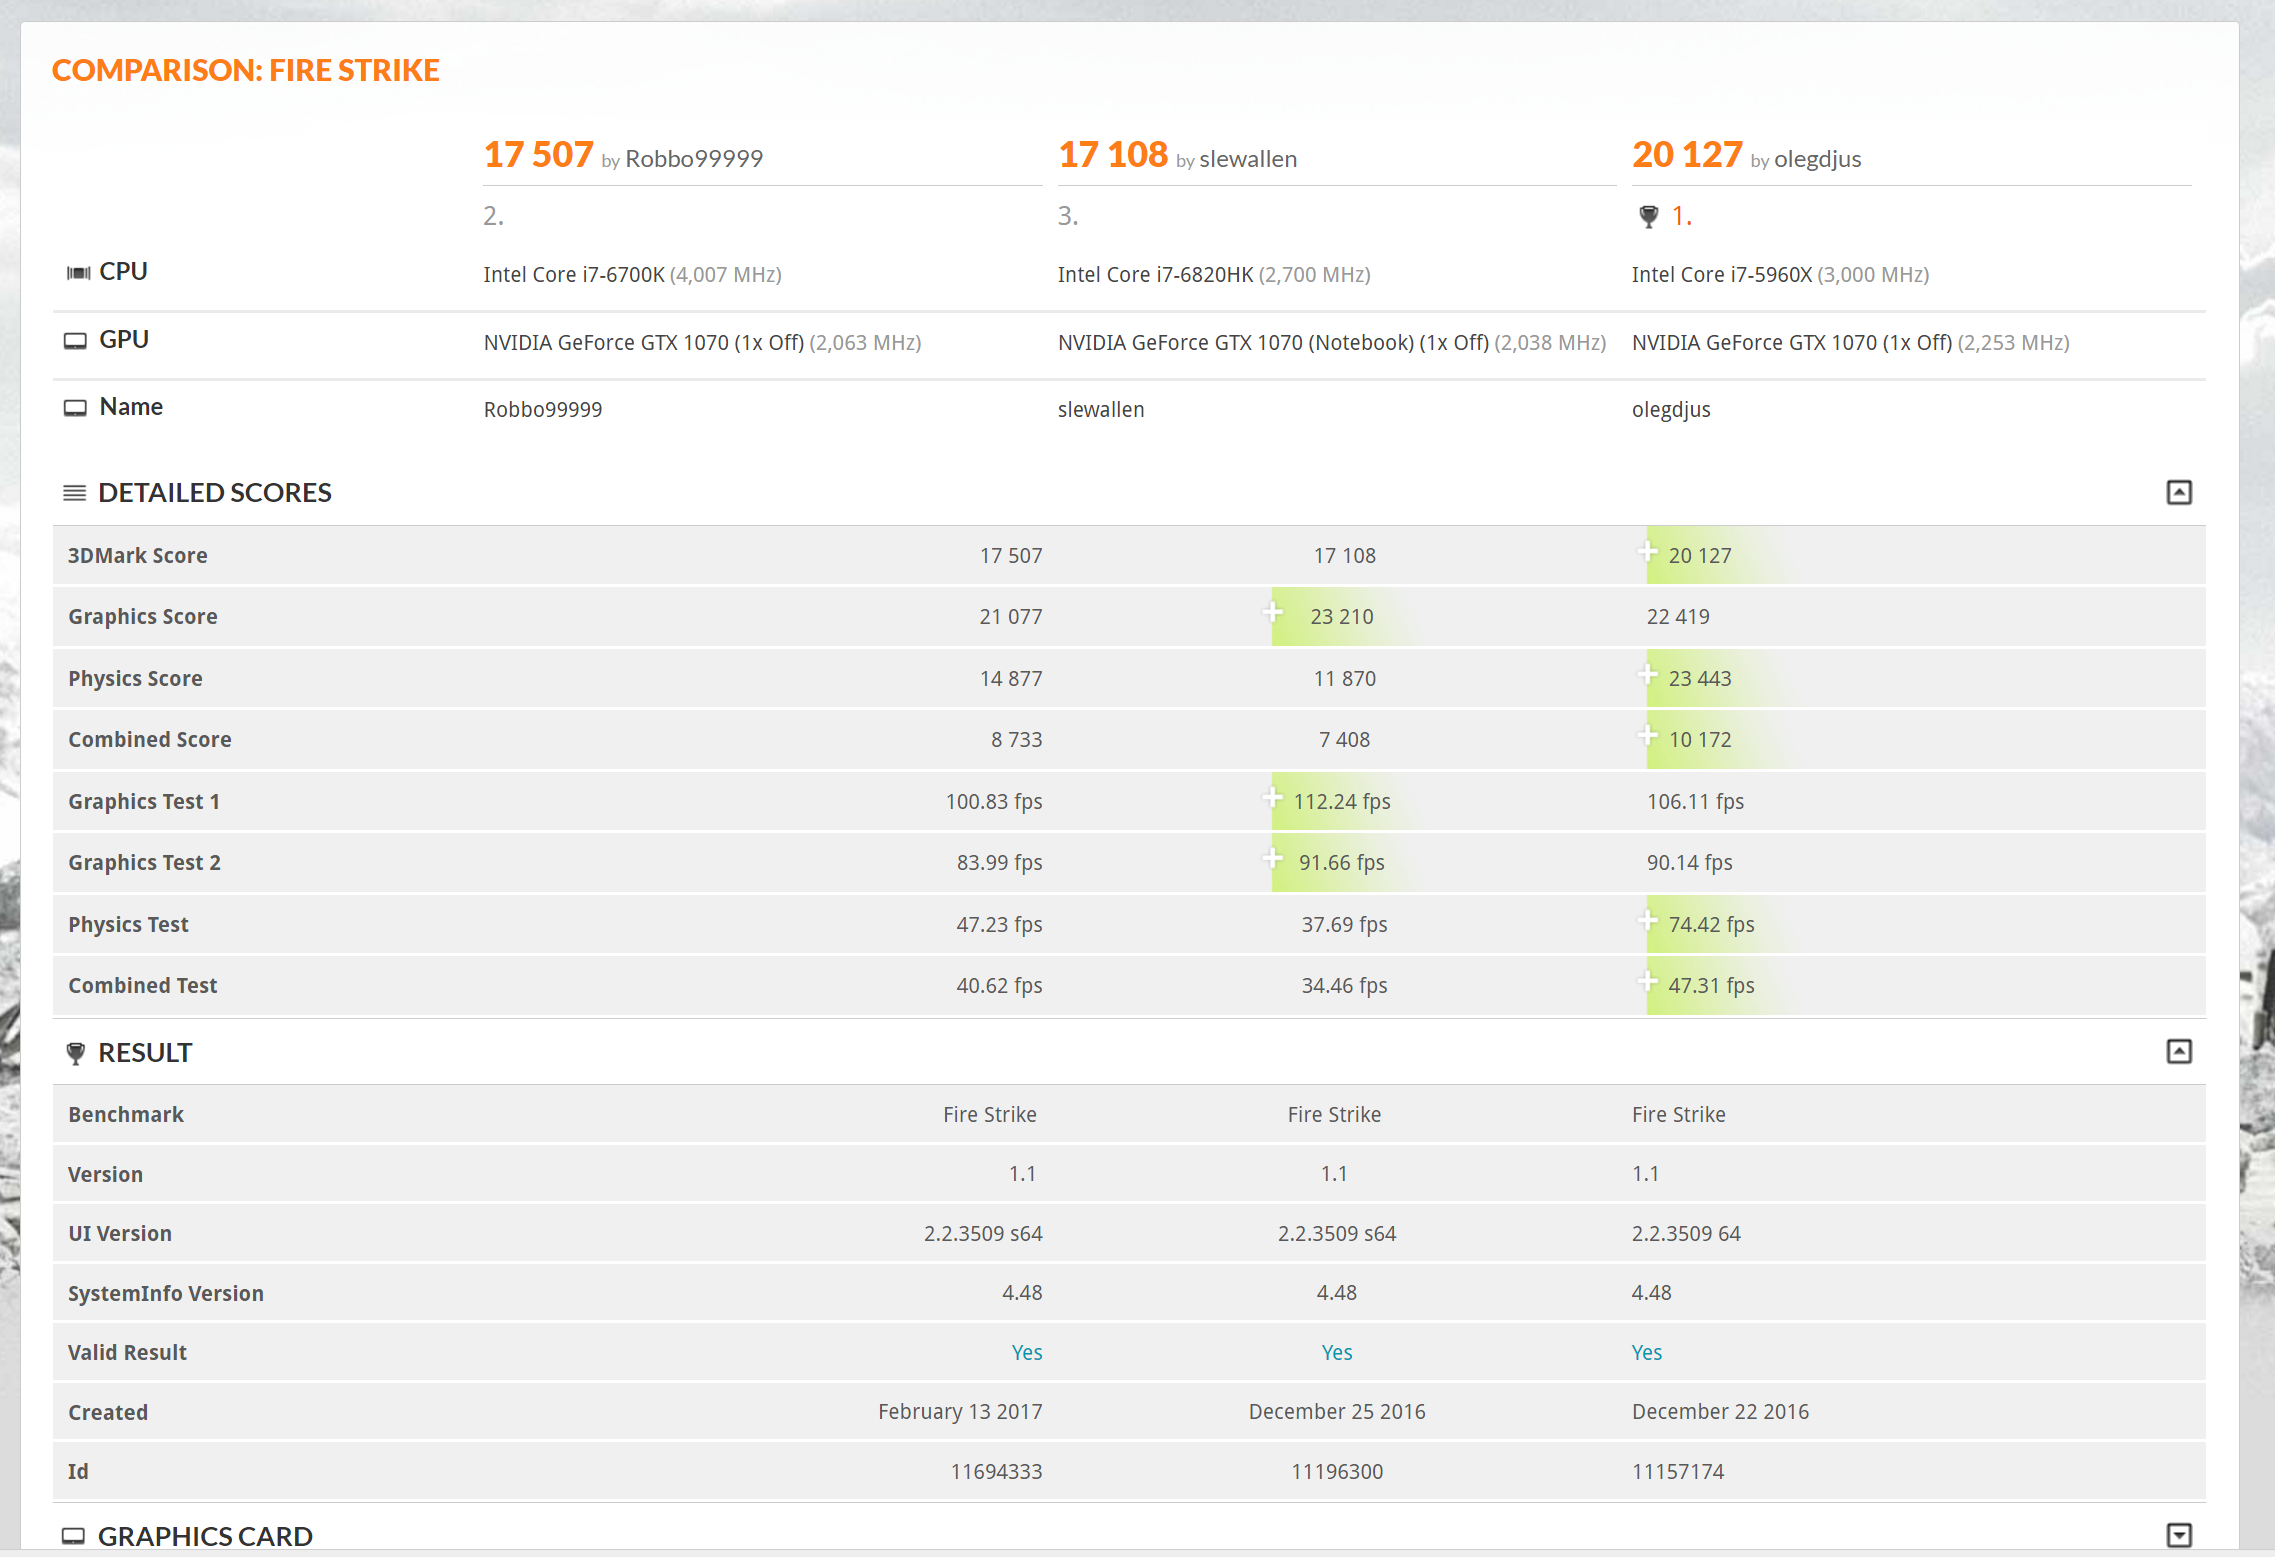The height and width of the screenshot is (1557, 2275).
Task: Click plus marker beside 10 172 combined score
Action: click(x=1647, y=735)
